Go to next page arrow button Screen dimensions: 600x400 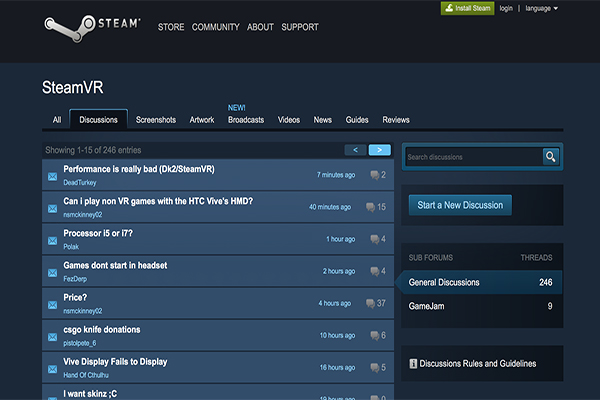[x=380, y=150]
